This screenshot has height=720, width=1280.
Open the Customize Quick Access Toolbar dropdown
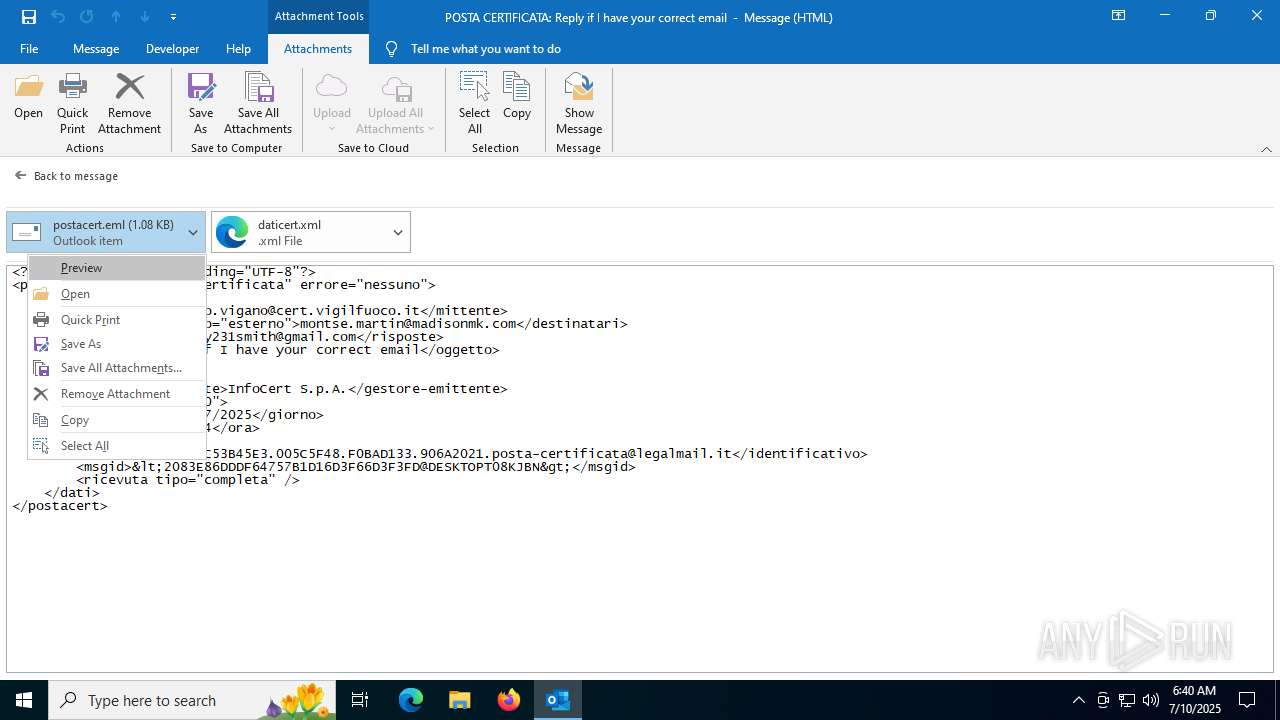(x=173, y=17)
